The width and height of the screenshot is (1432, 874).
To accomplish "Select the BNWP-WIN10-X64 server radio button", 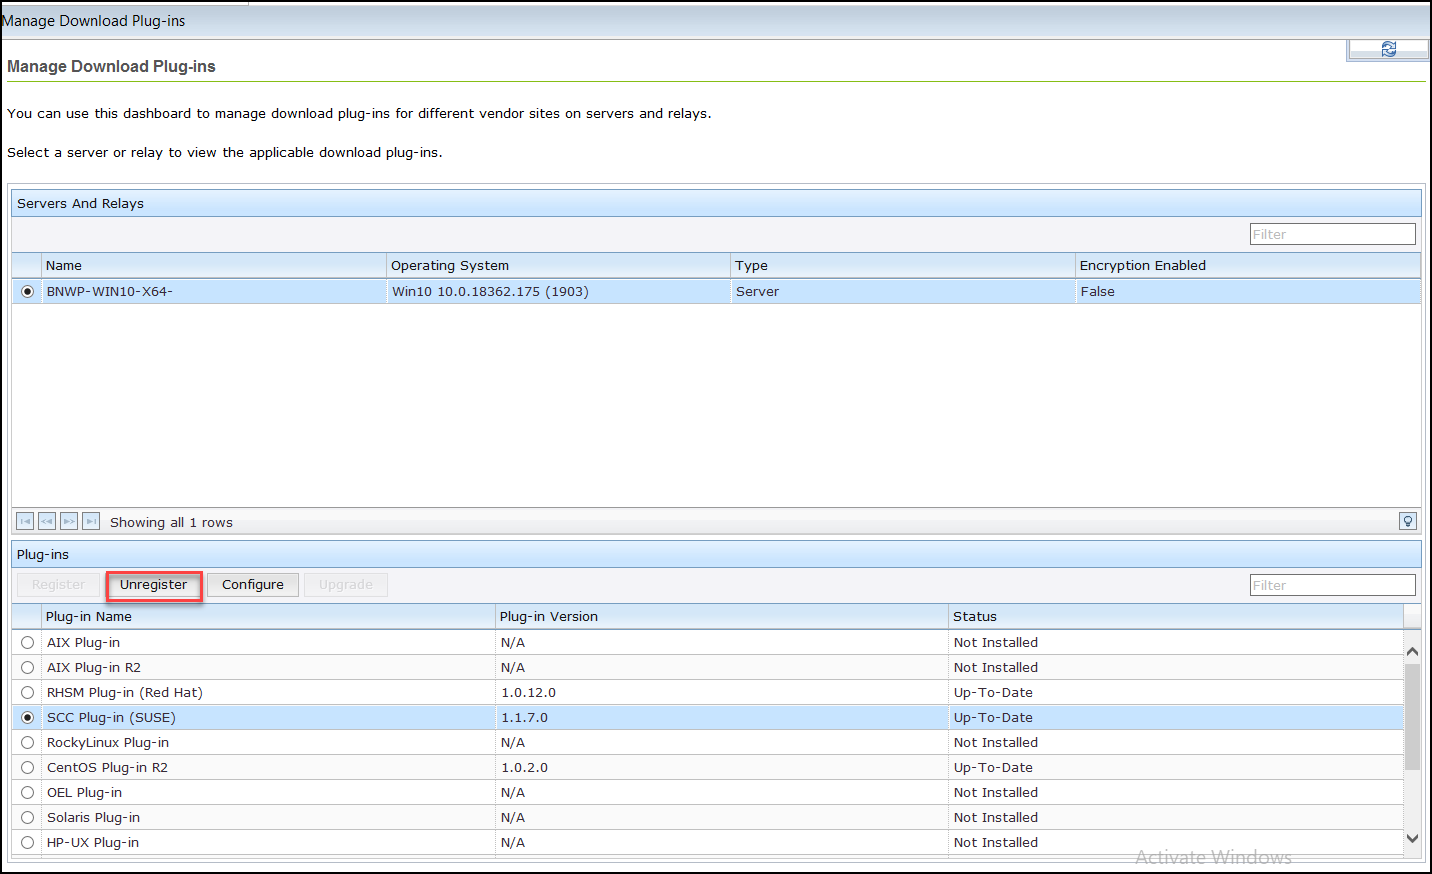I will [x=27, y=291].
